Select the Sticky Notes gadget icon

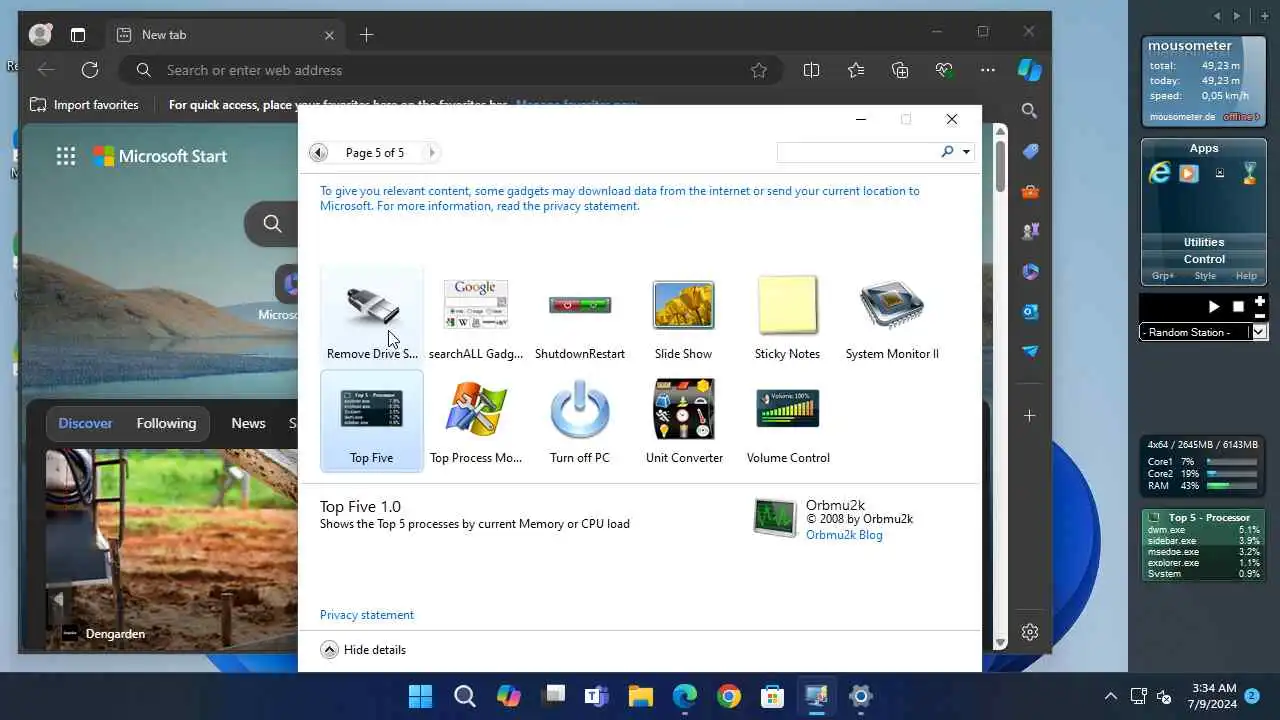point(788,305)
